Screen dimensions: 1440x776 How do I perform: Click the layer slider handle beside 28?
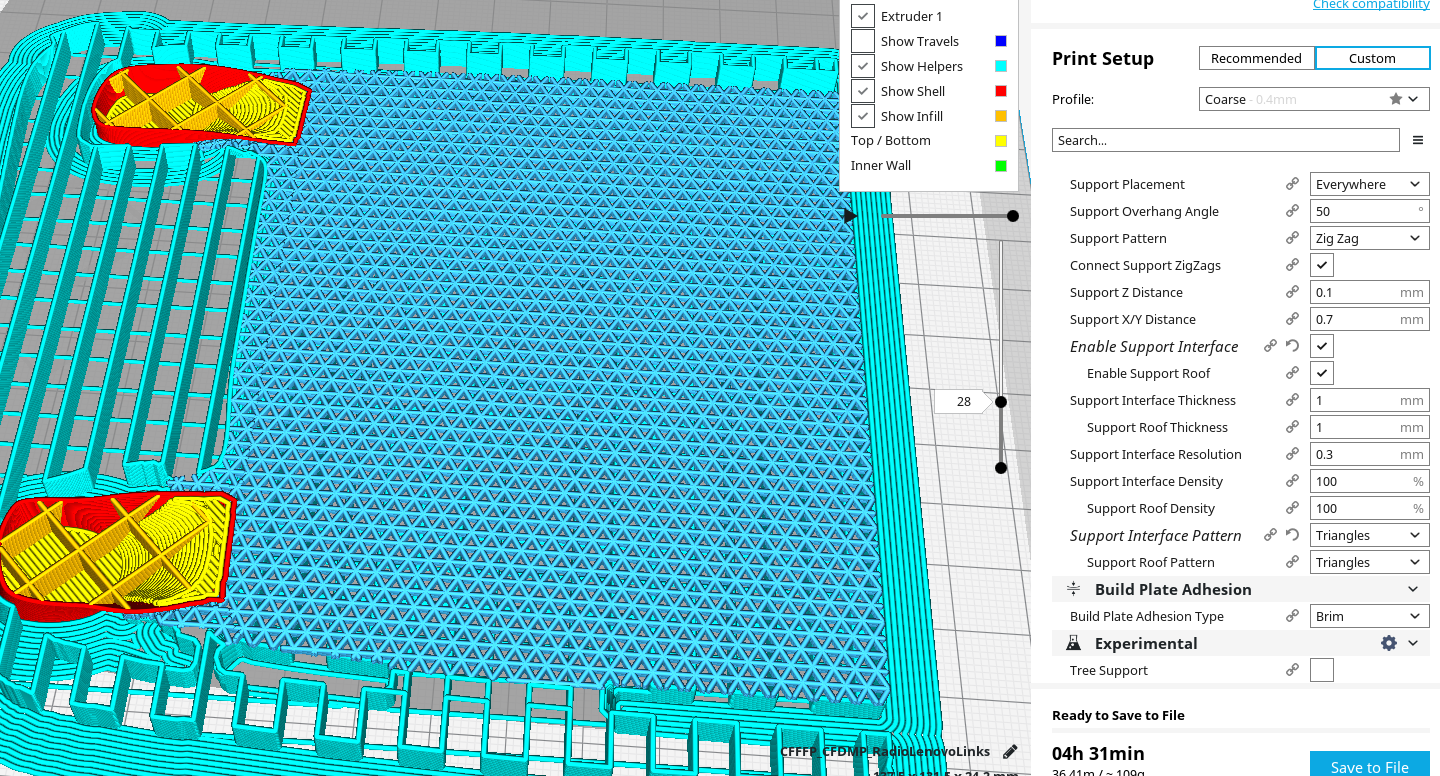point(1000,402)
